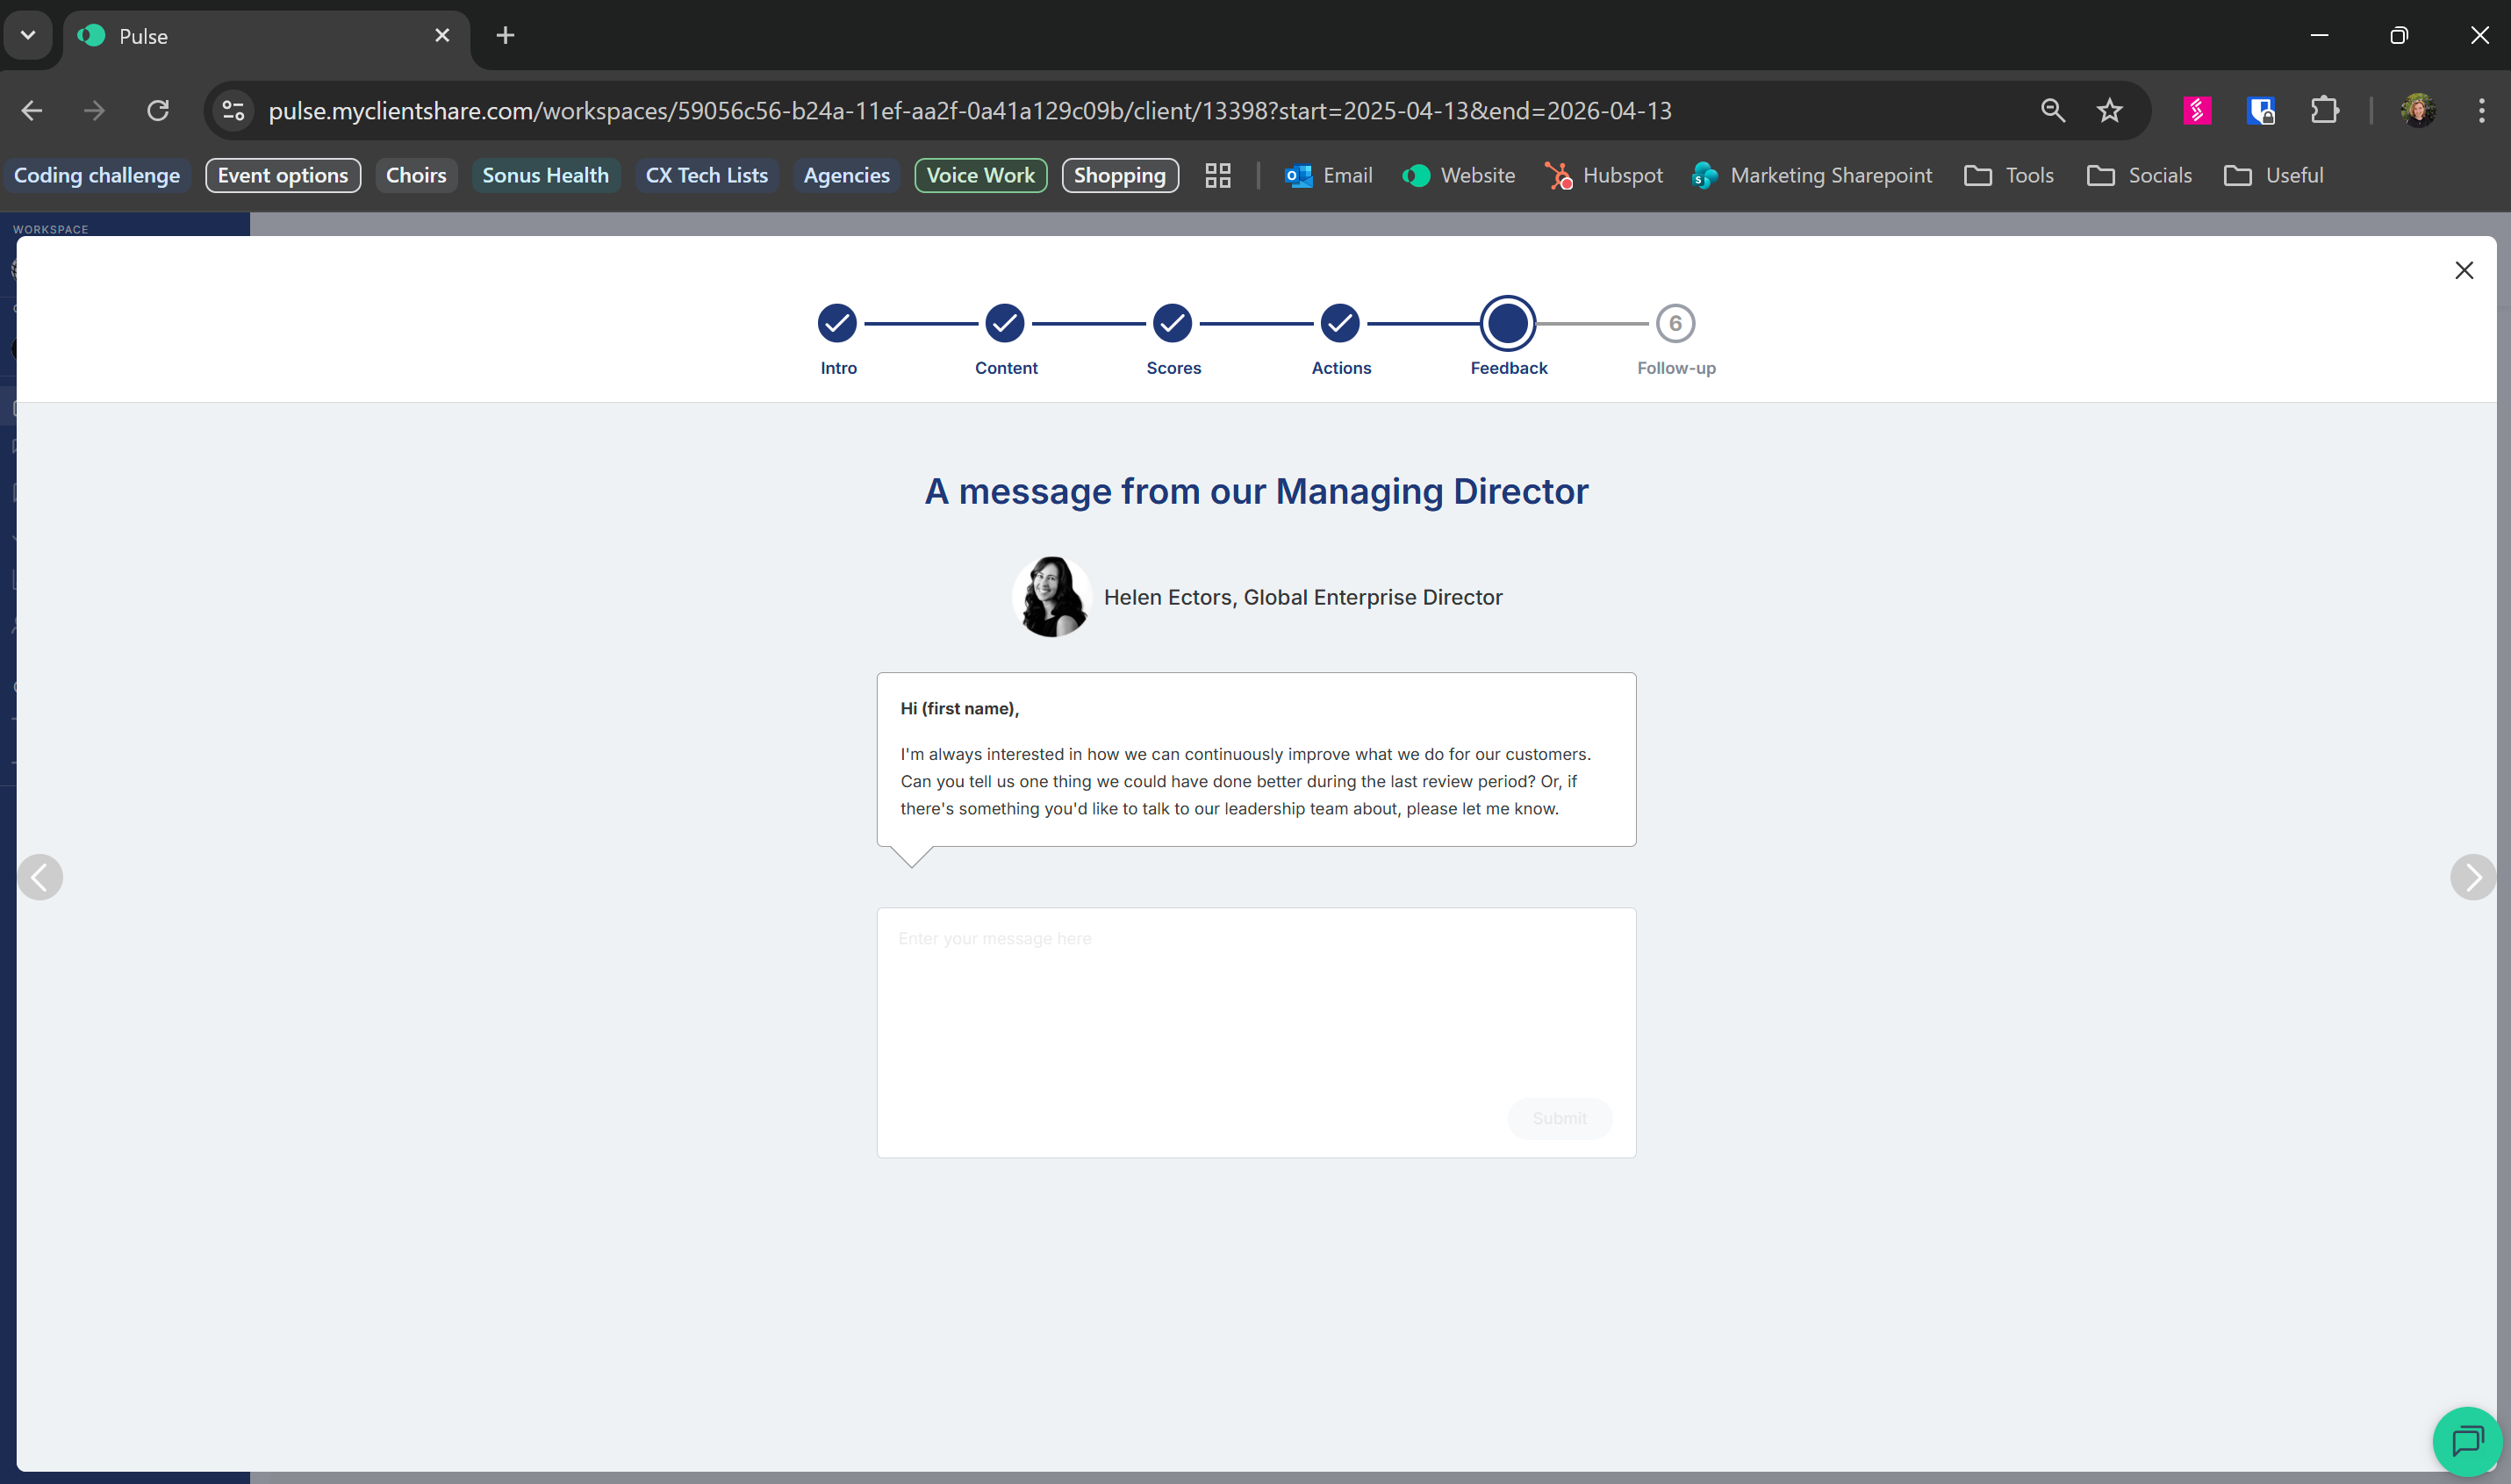This screenshot has height=1484, width=2511.
Task: Jump to the Intro step
Action: coord(837,324)
